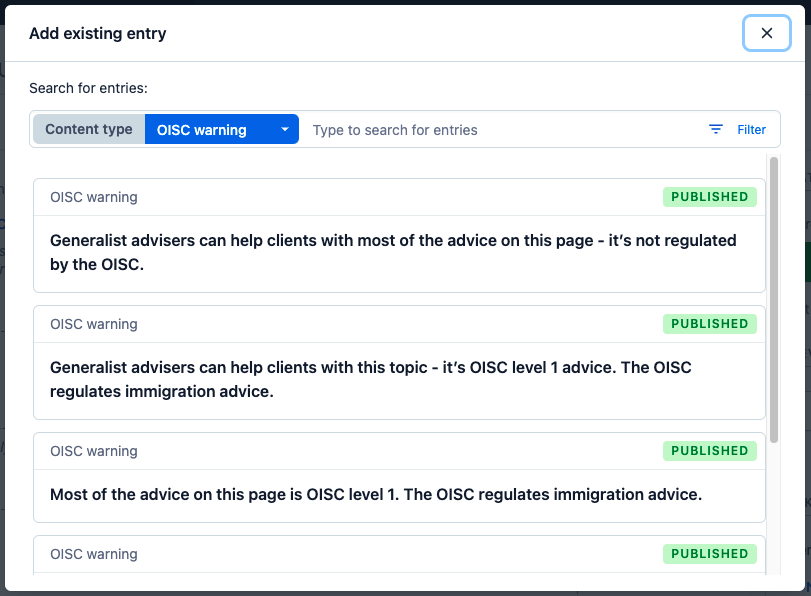811x596 pixels.
Task: Select entry 'Generalist advisers can help clients with most'
Action: click(399, 236)
